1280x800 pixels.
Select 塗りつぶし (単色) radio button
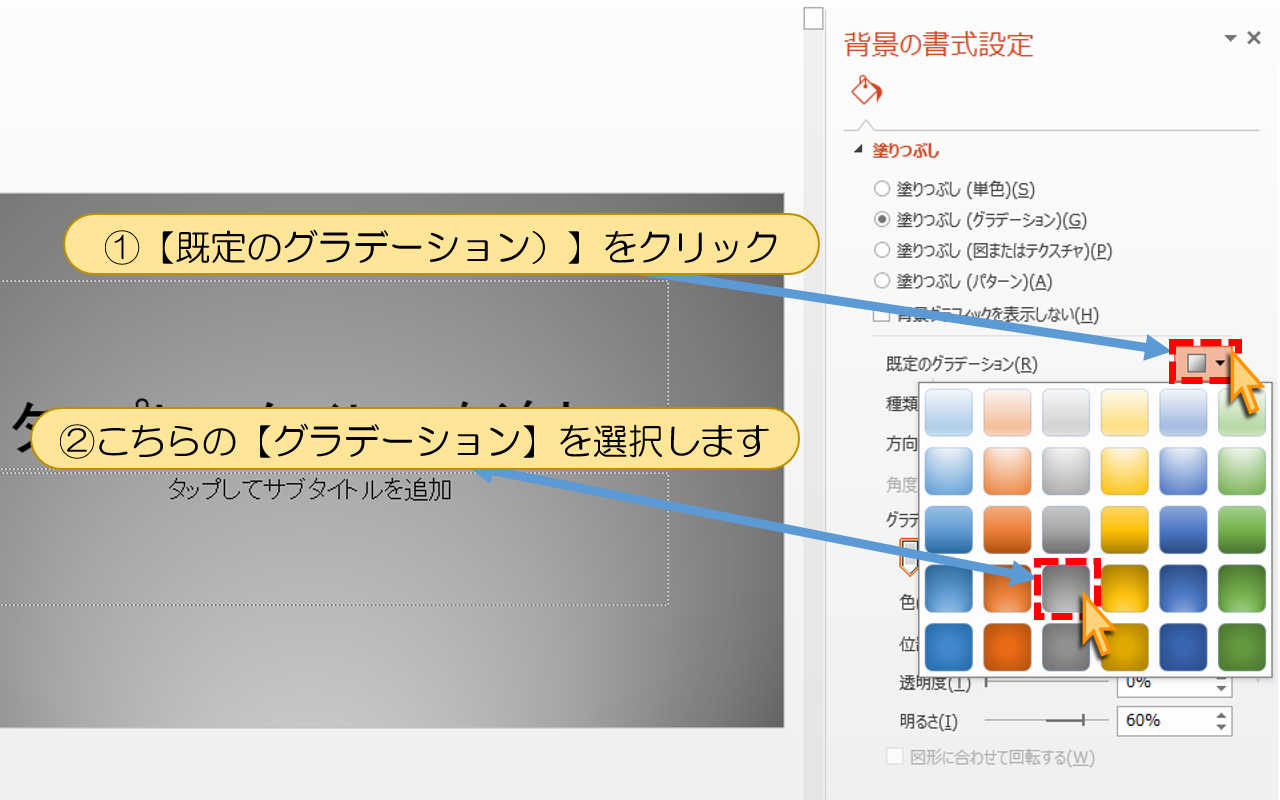coord(881,188)
